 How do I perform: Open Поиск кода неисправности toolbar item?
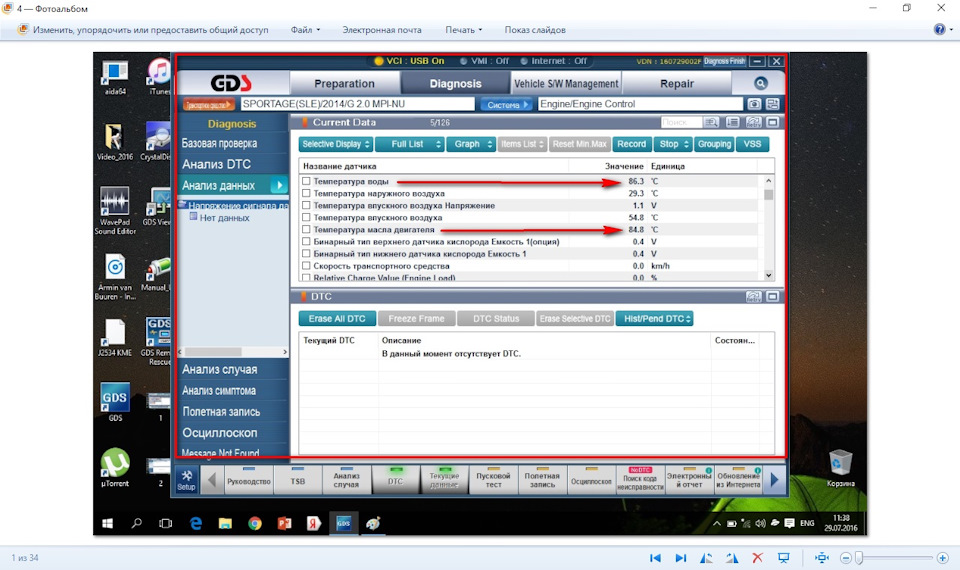(x=640, y=480)
